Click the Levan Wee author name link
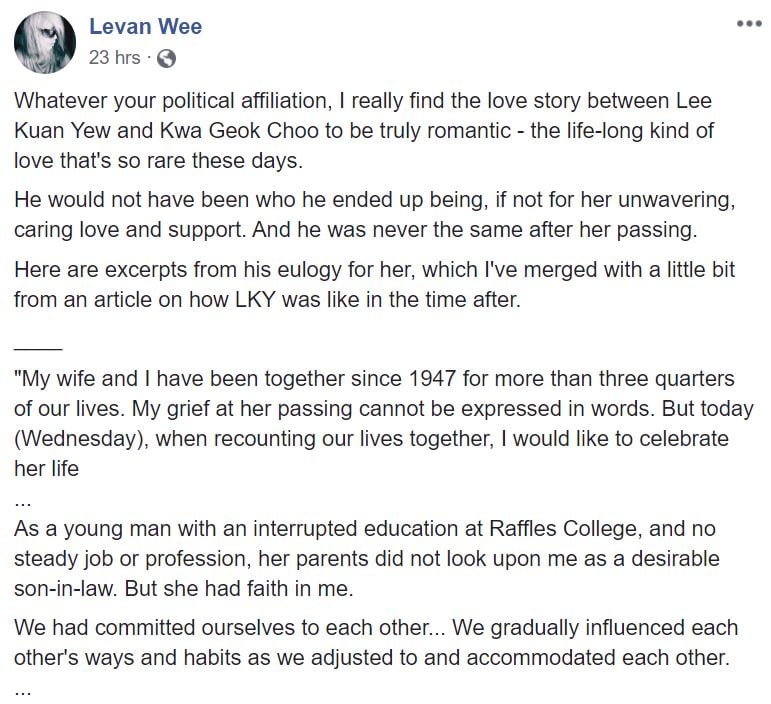This screenshot has height=704, width=771. (145, 27)
